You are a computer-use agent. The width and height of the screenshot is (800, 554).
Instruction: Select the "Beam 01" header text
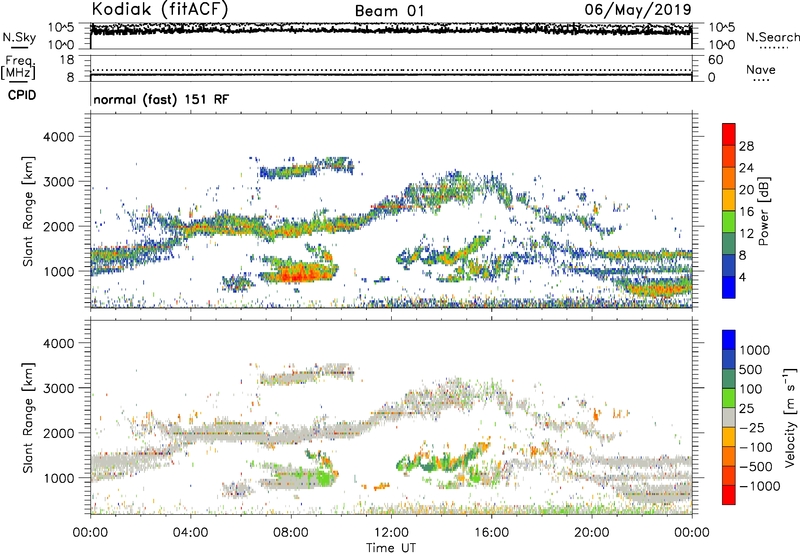tap(389, 11)
